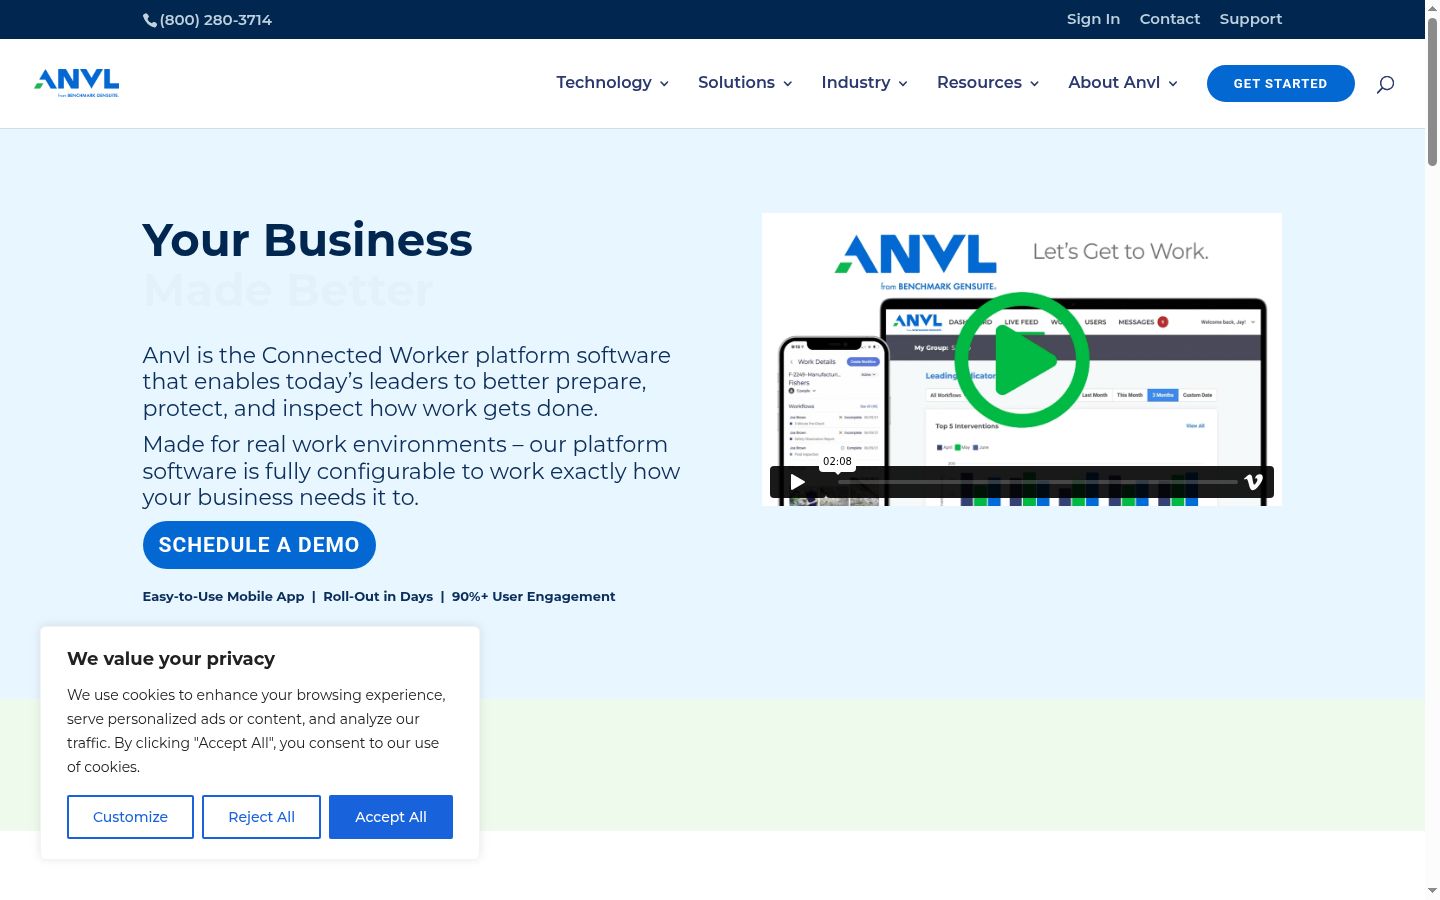Screen dimensions: 1440x900
Task: Click 'We value your privacy' heading
Action: click(171, 659)
